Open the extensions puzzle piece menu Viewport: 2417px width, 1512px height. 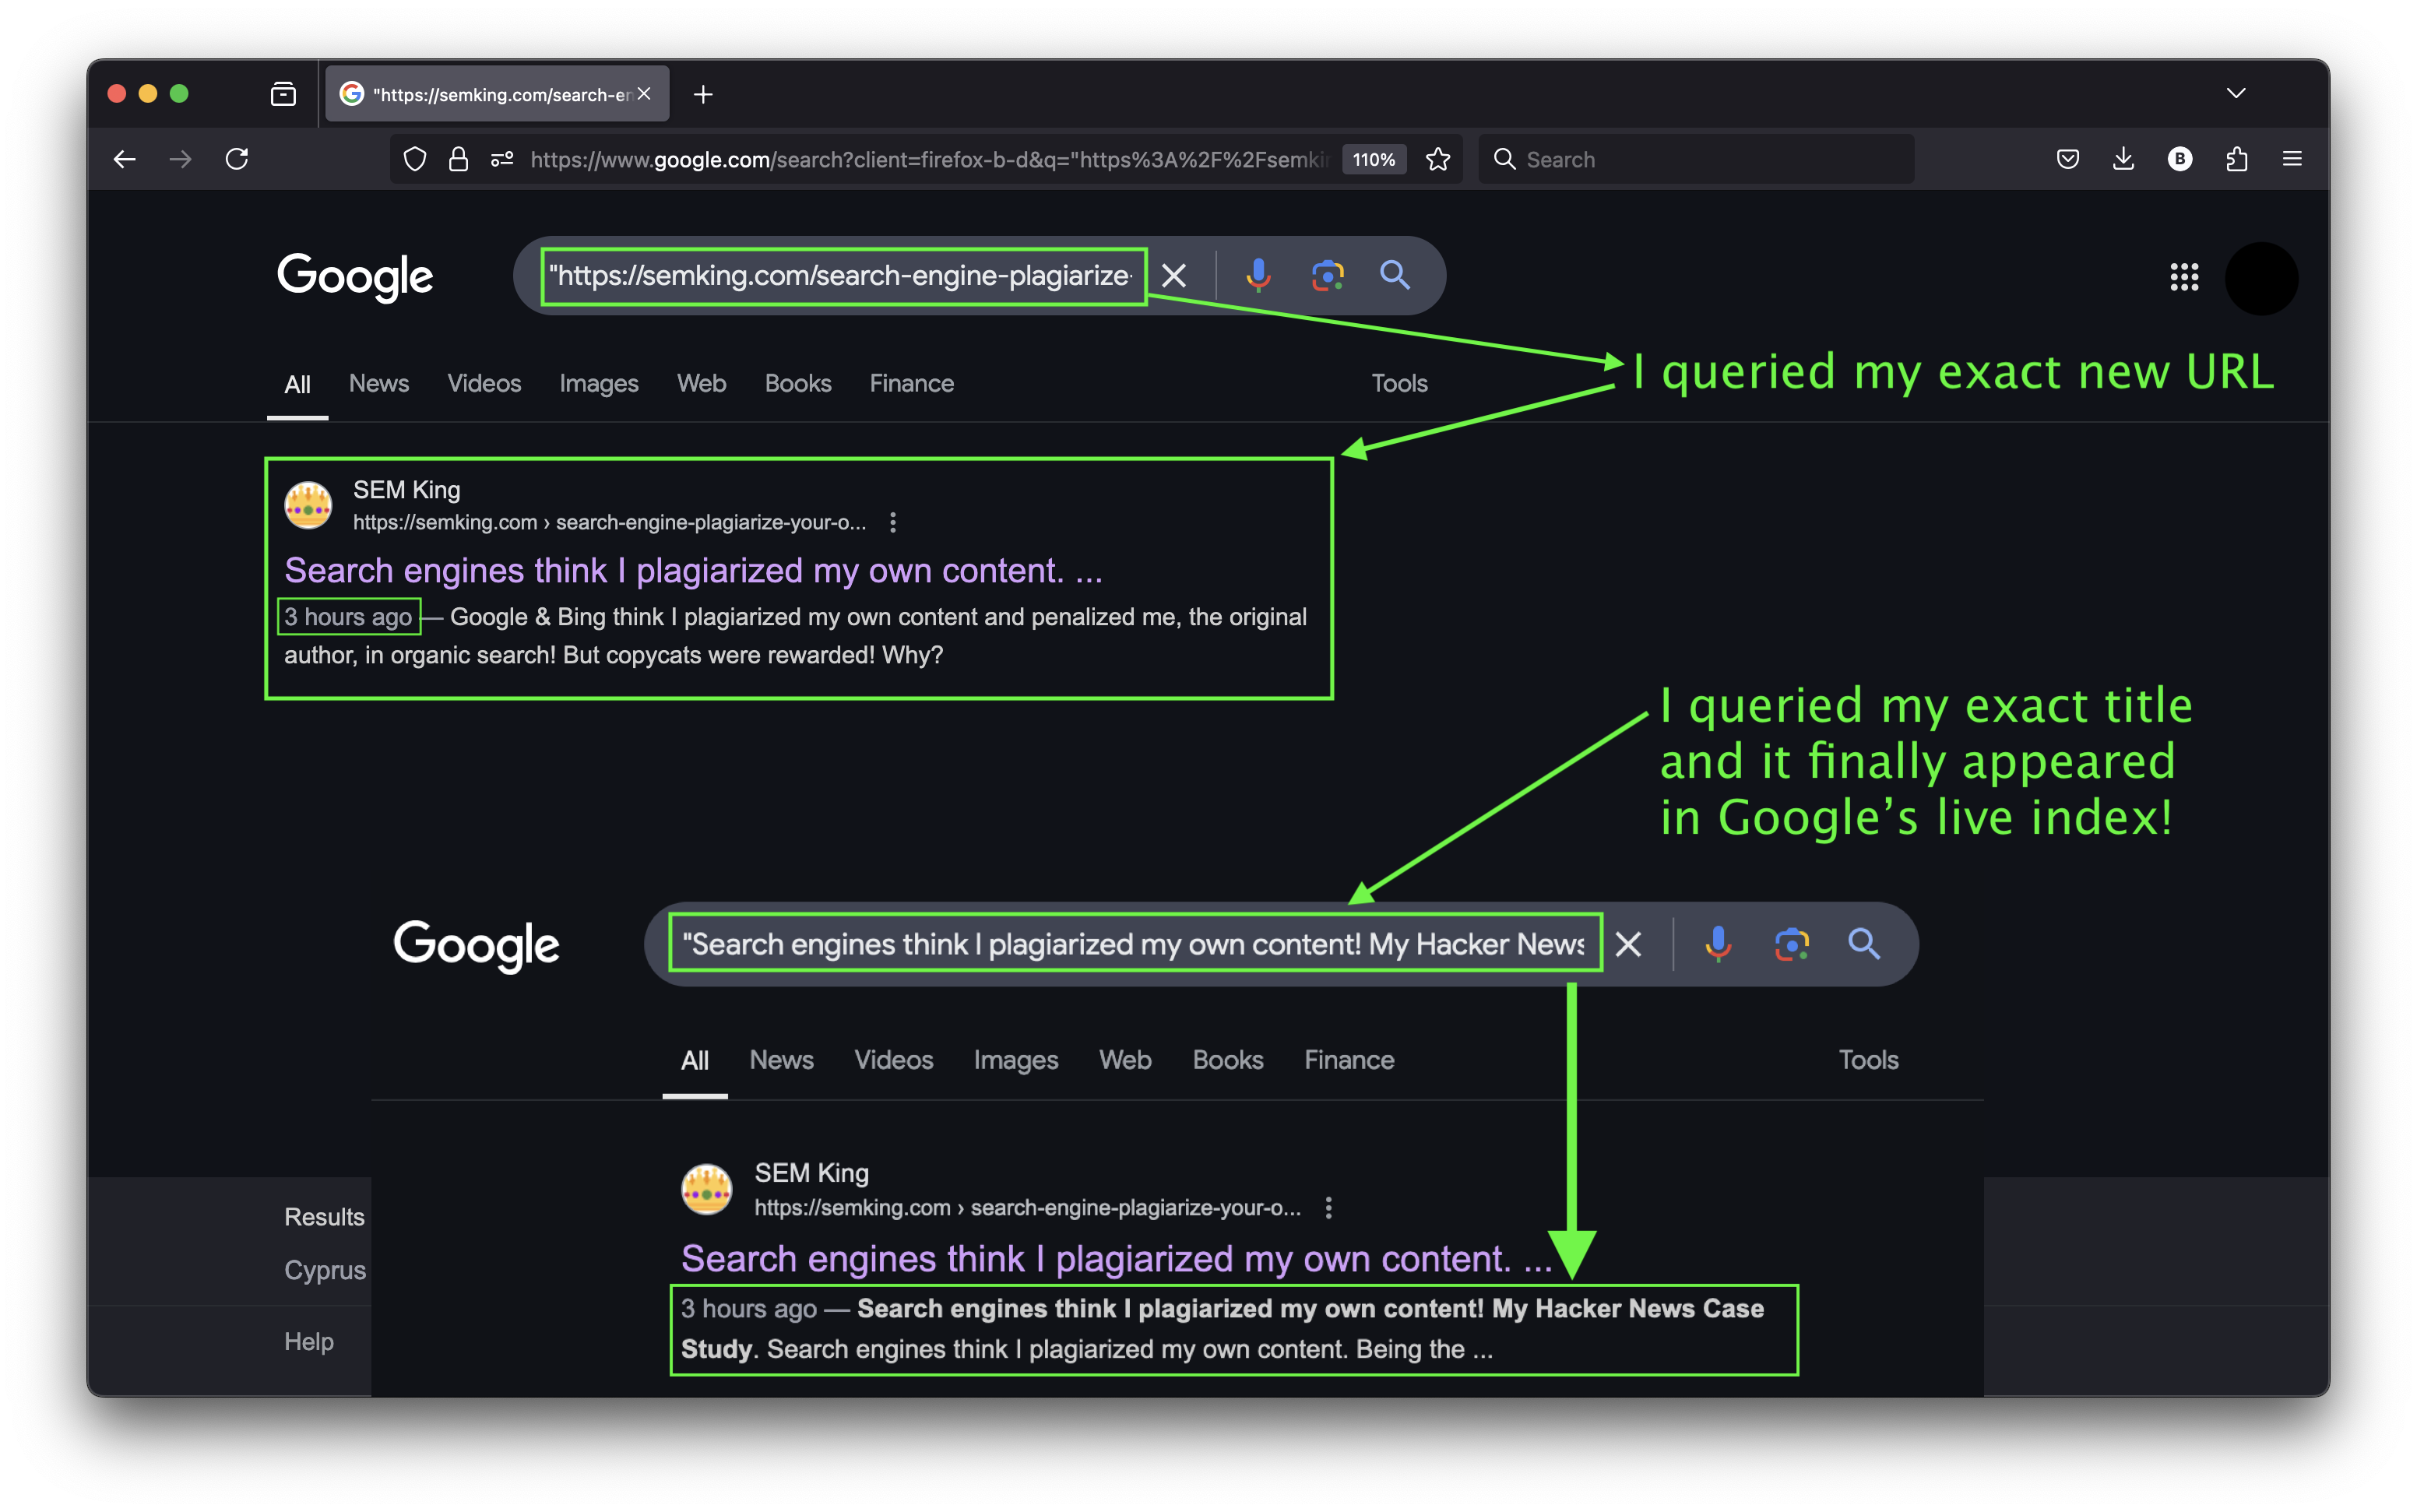click(2237, 159)
